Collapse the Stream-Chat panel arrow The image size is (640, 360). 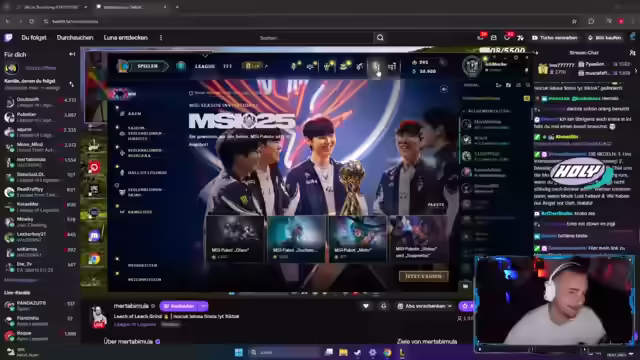(536, 53)
